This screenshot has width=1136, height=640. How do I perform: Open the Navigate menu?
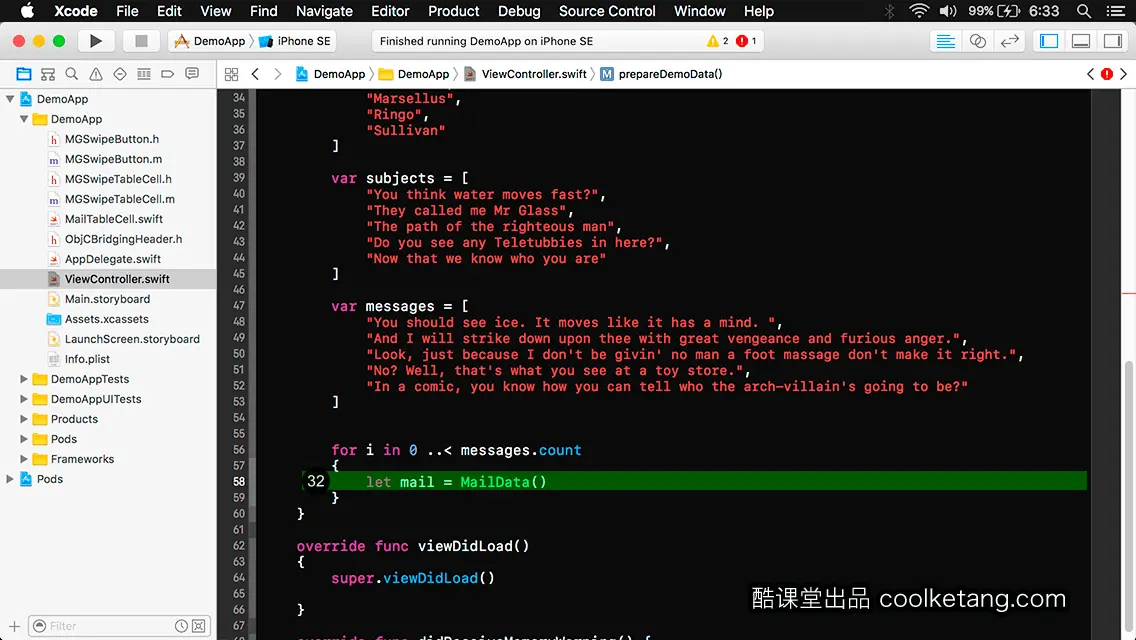pyautogui.click(x=324, y=11)
